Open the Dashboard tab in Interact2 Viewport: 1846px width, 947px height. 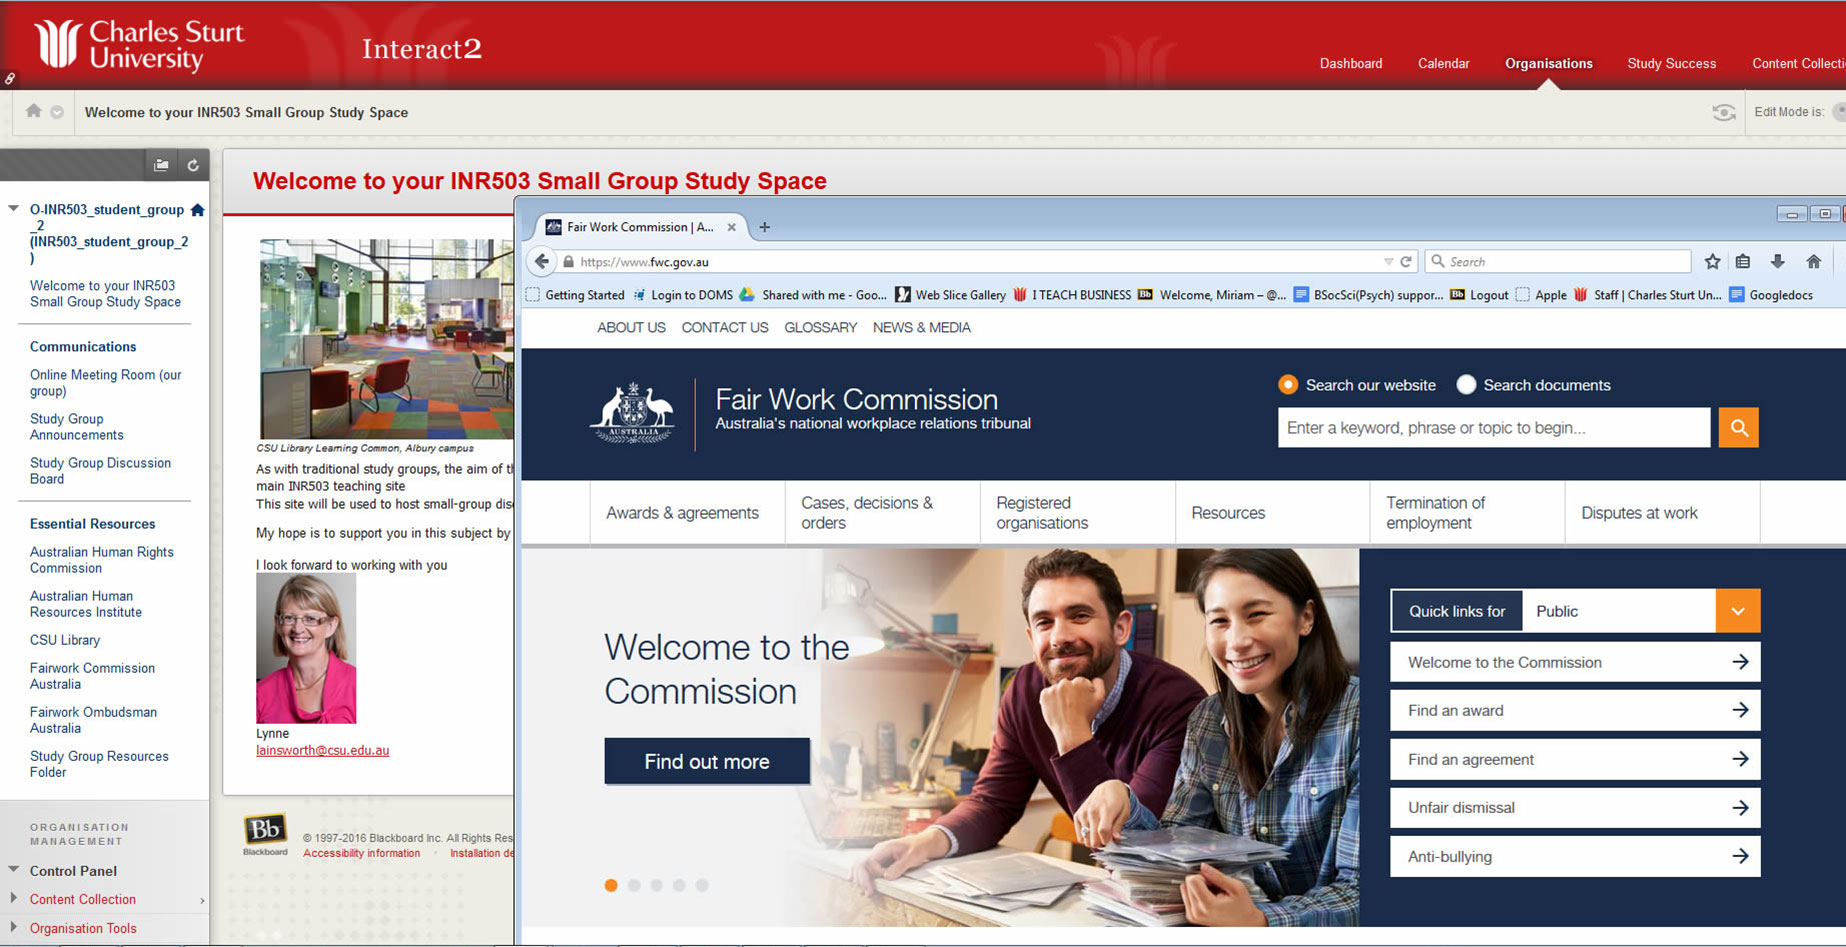point(1351,63)
